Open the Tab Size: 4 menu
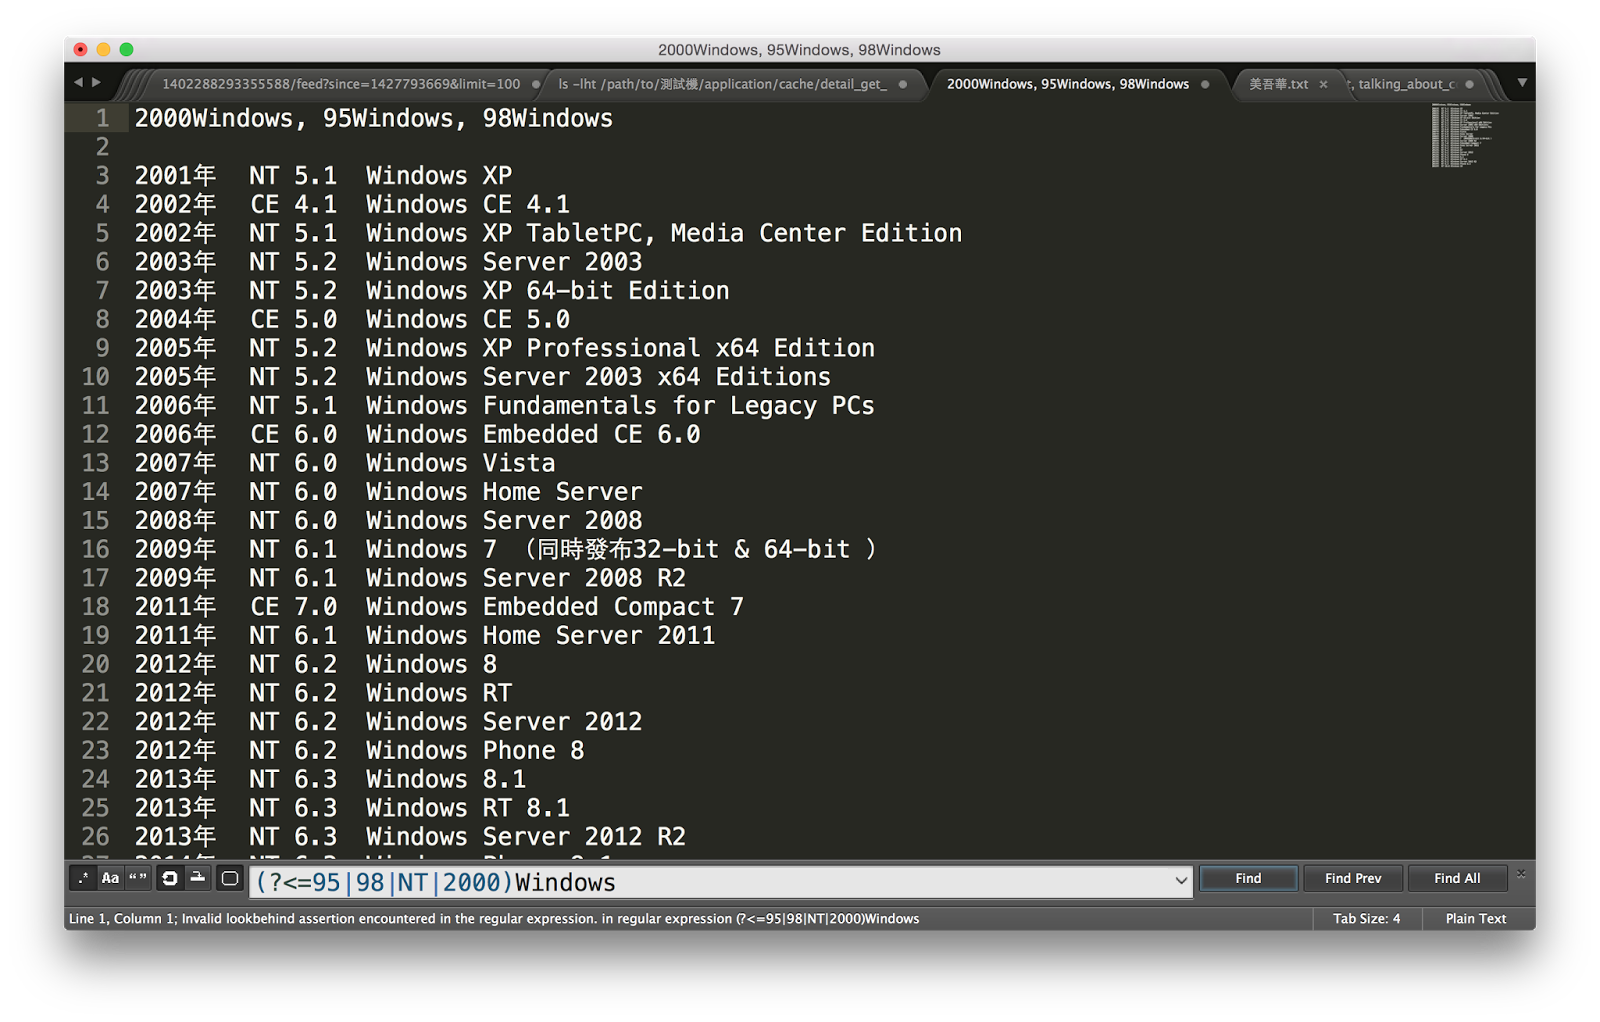The image size is (1600, 1022). tap(1366, 918)
